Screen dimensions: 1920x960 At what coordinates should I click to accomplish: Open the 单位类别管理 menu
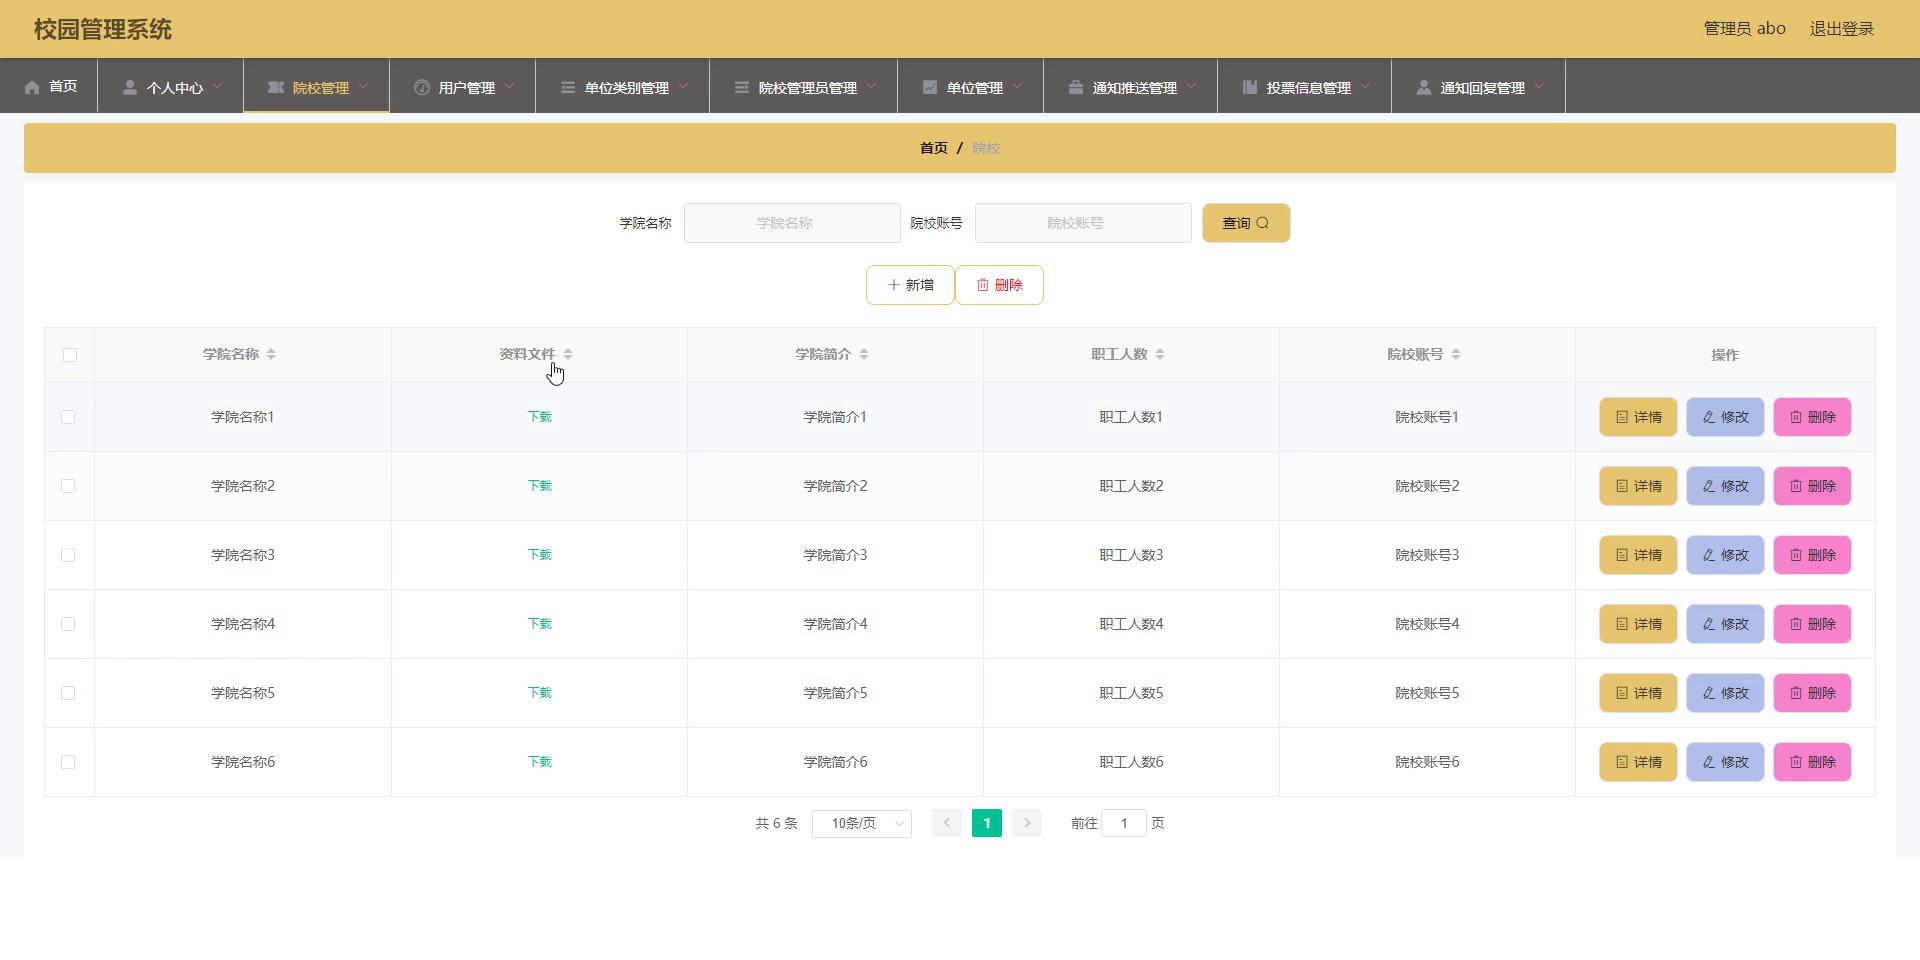623,87
